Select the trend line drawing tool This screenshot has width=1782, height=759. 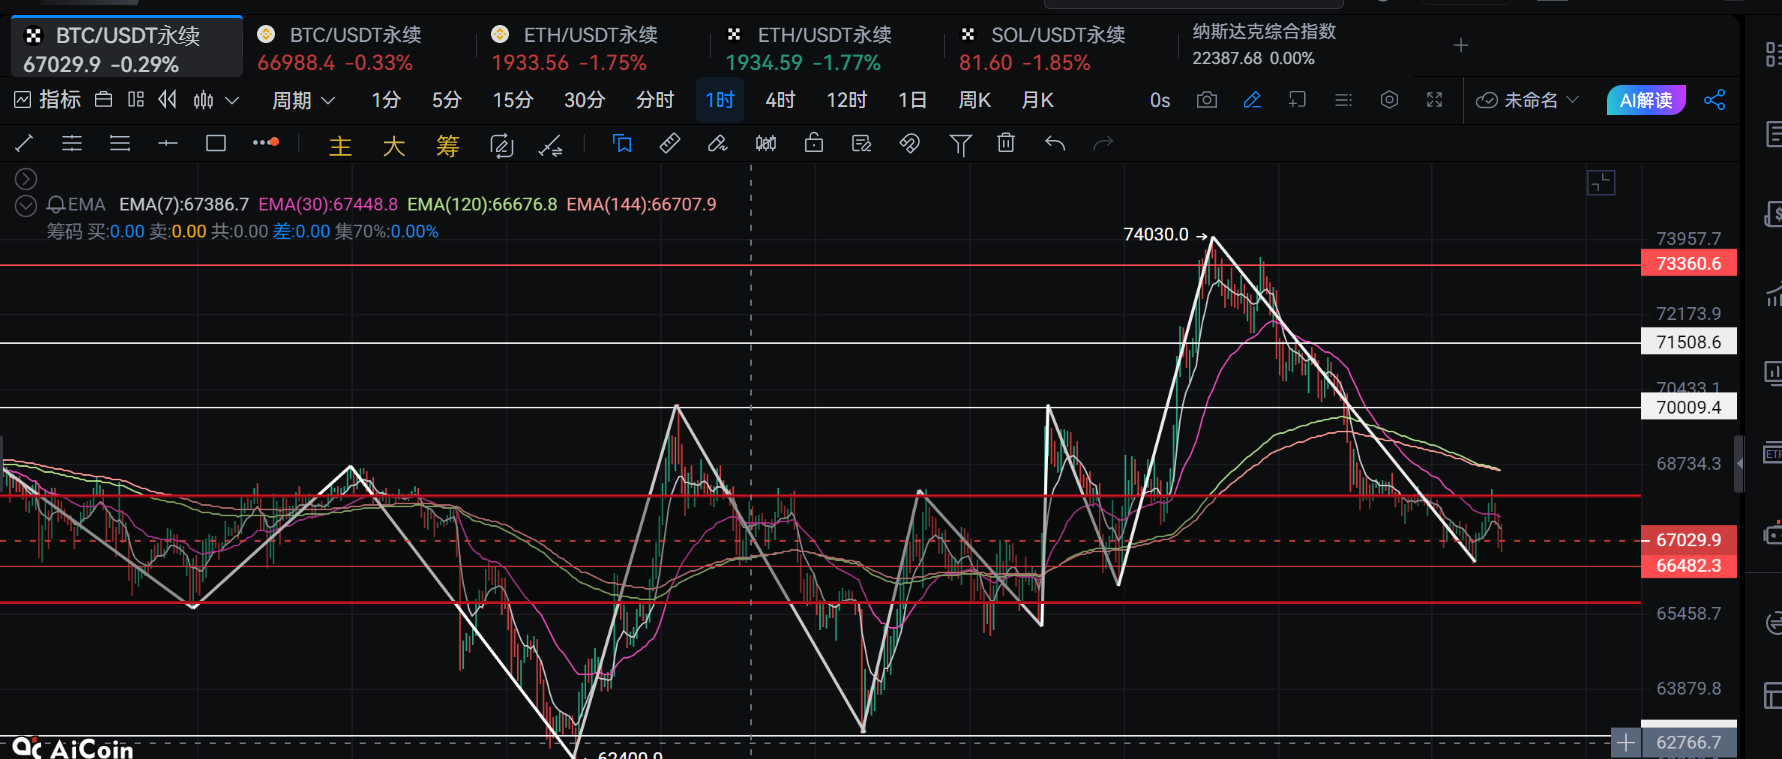tap(24, 144)
